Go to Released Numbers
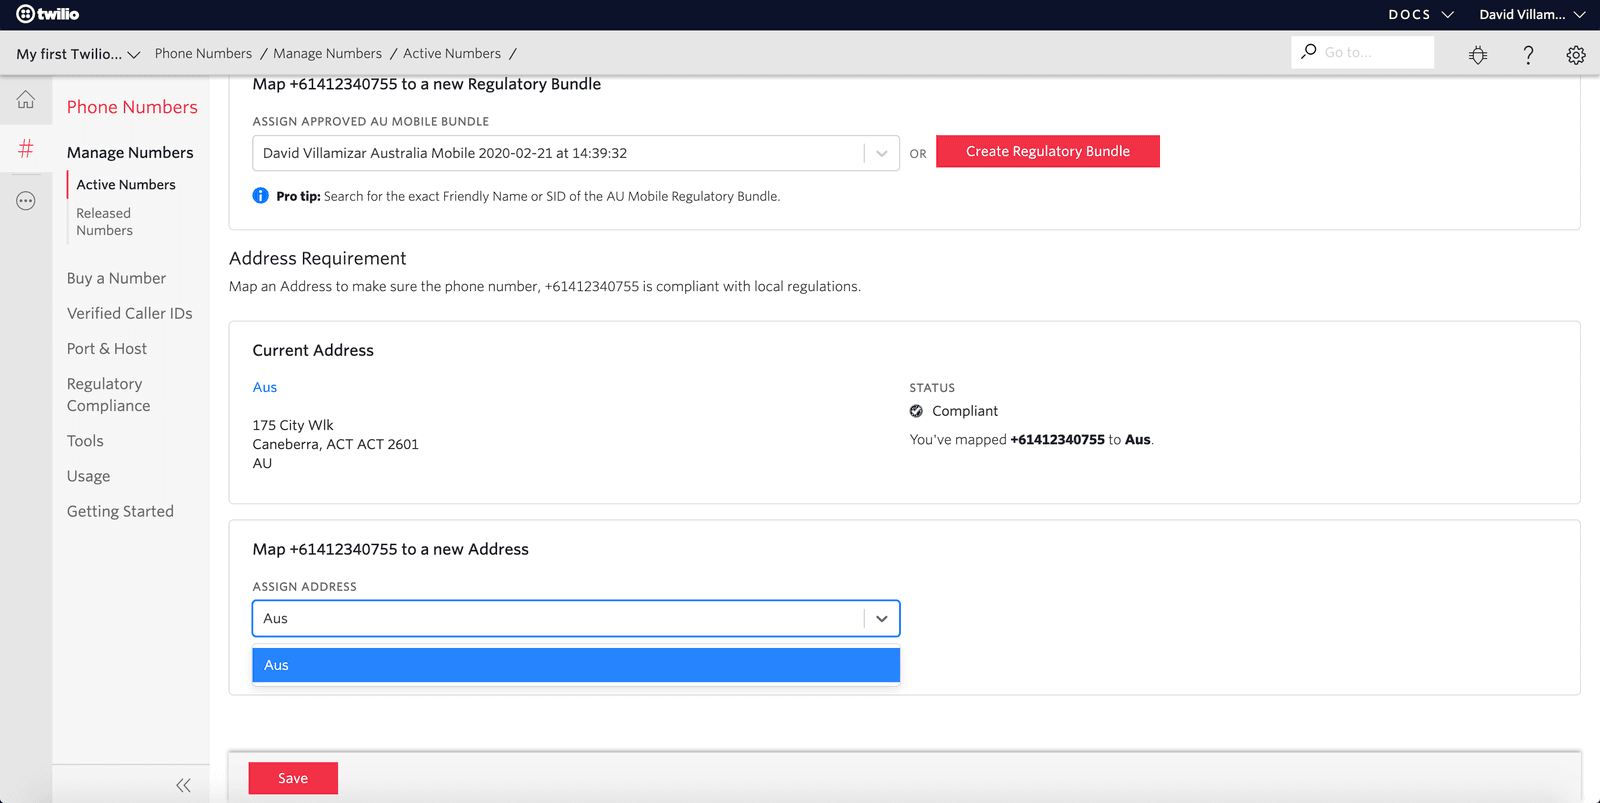The image size is (1600, 803). pos(104,222)
